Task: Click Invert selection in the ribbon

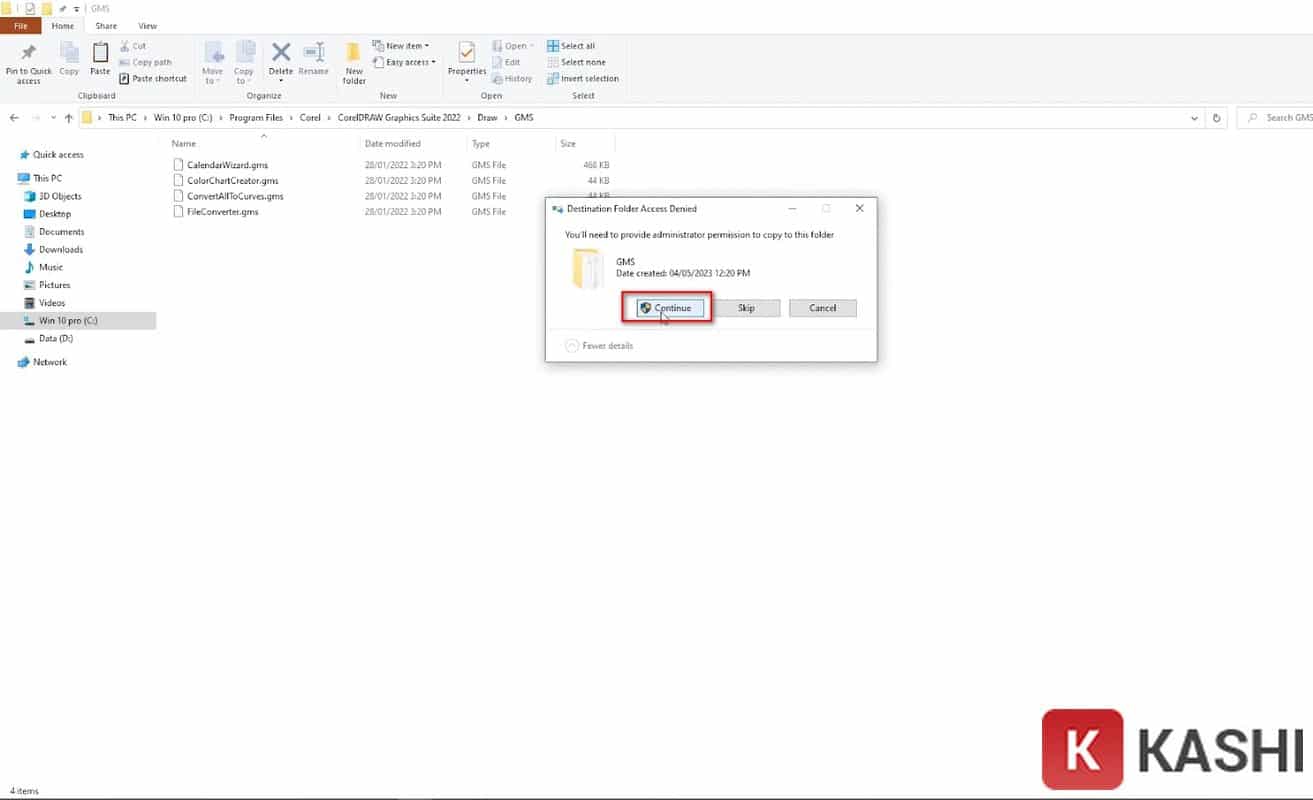Action: (x=582, y=78)
